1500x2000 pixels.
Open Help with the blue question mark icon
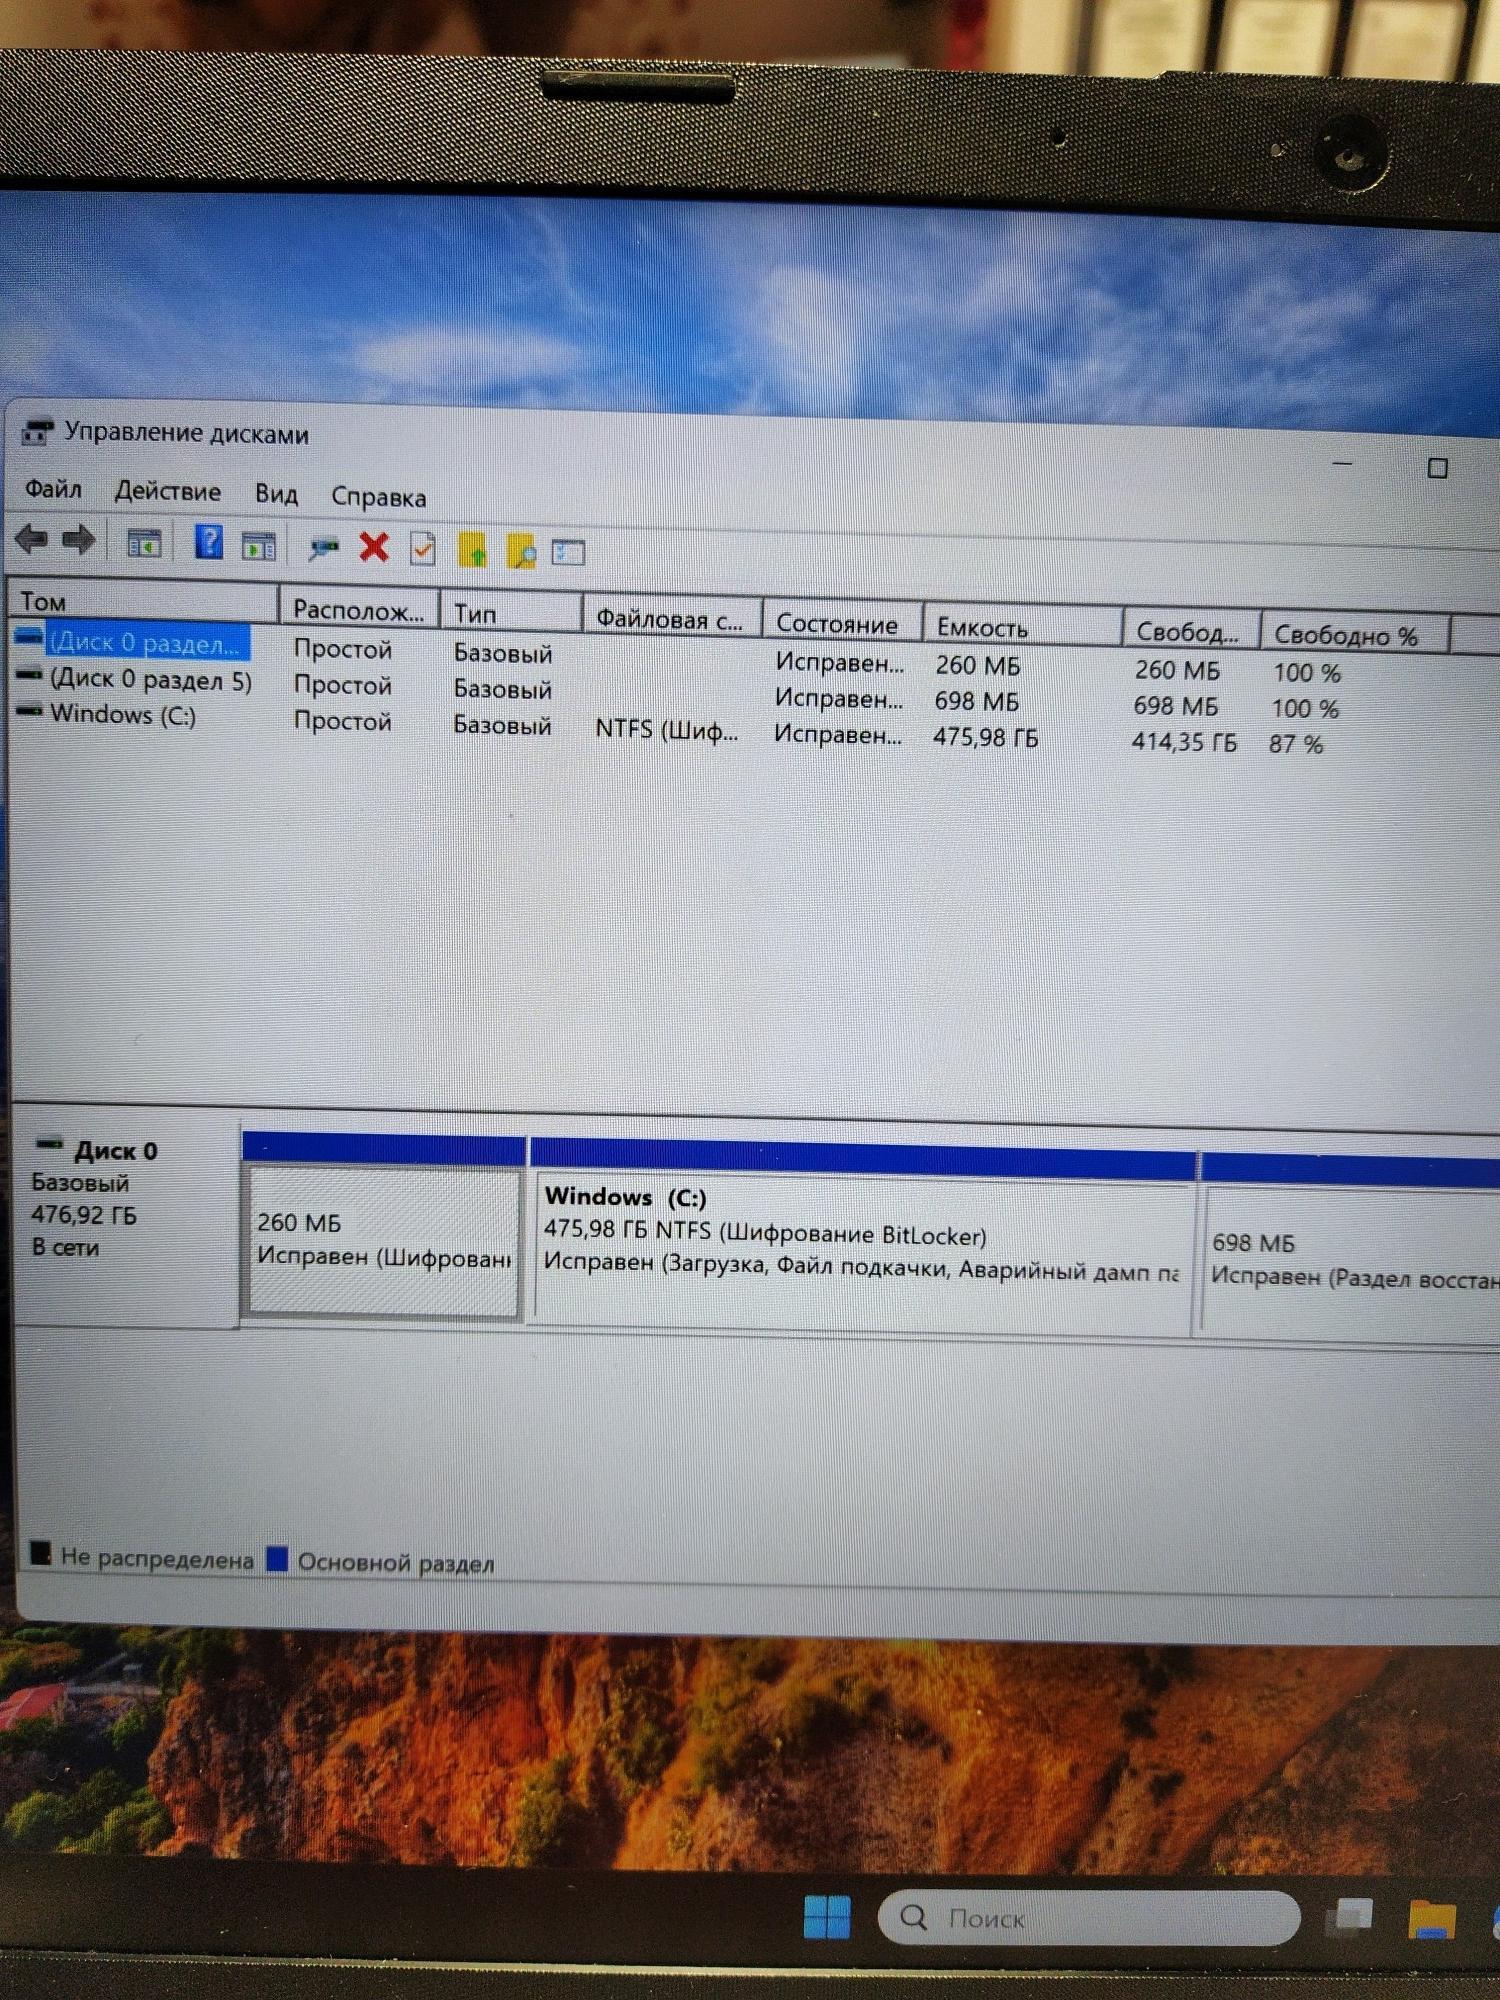[209, 542]
